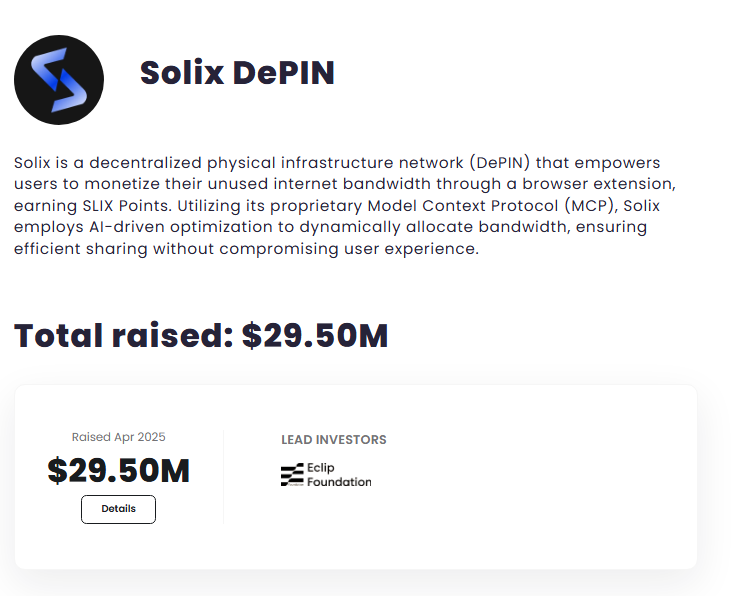Click the Eclip Foundation striped logo icon
The width and height of the screenshot is (738, 596).
292,475
